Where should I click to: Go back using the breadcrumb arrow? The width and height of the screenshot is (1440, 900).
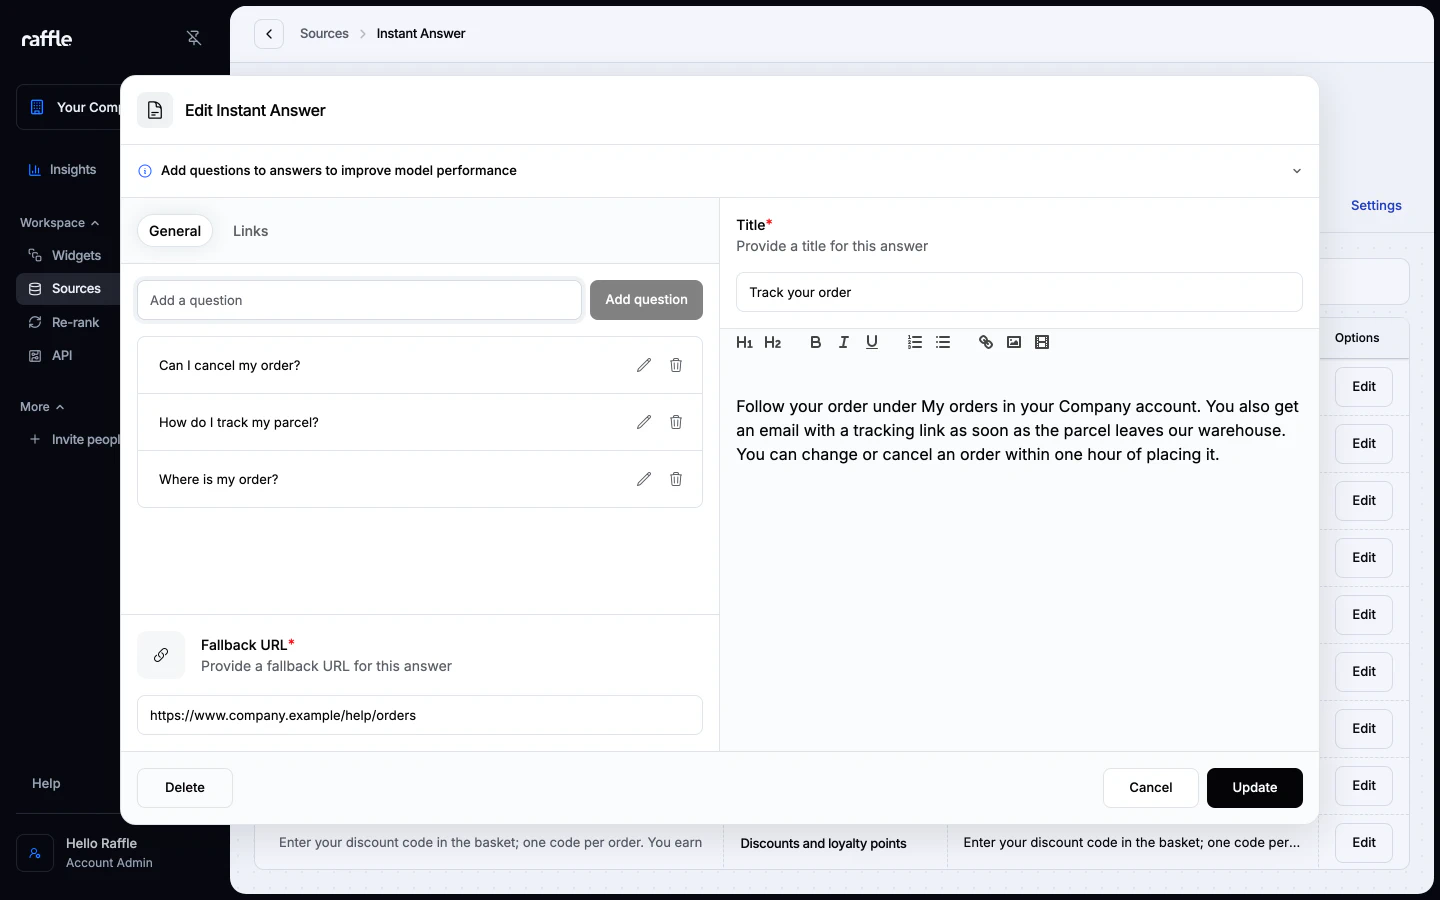(269, 34)
